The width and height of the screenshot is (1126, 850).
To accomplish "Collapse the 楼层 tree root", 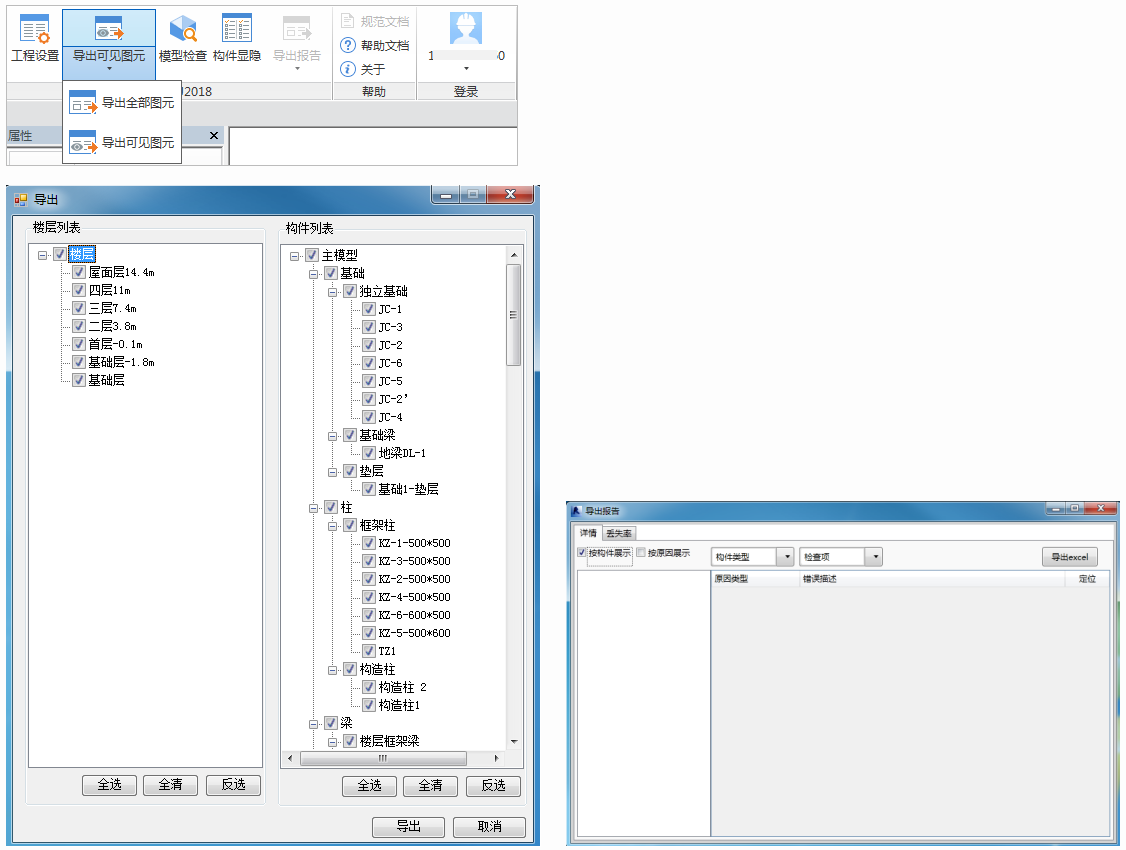I will point(42,255).
